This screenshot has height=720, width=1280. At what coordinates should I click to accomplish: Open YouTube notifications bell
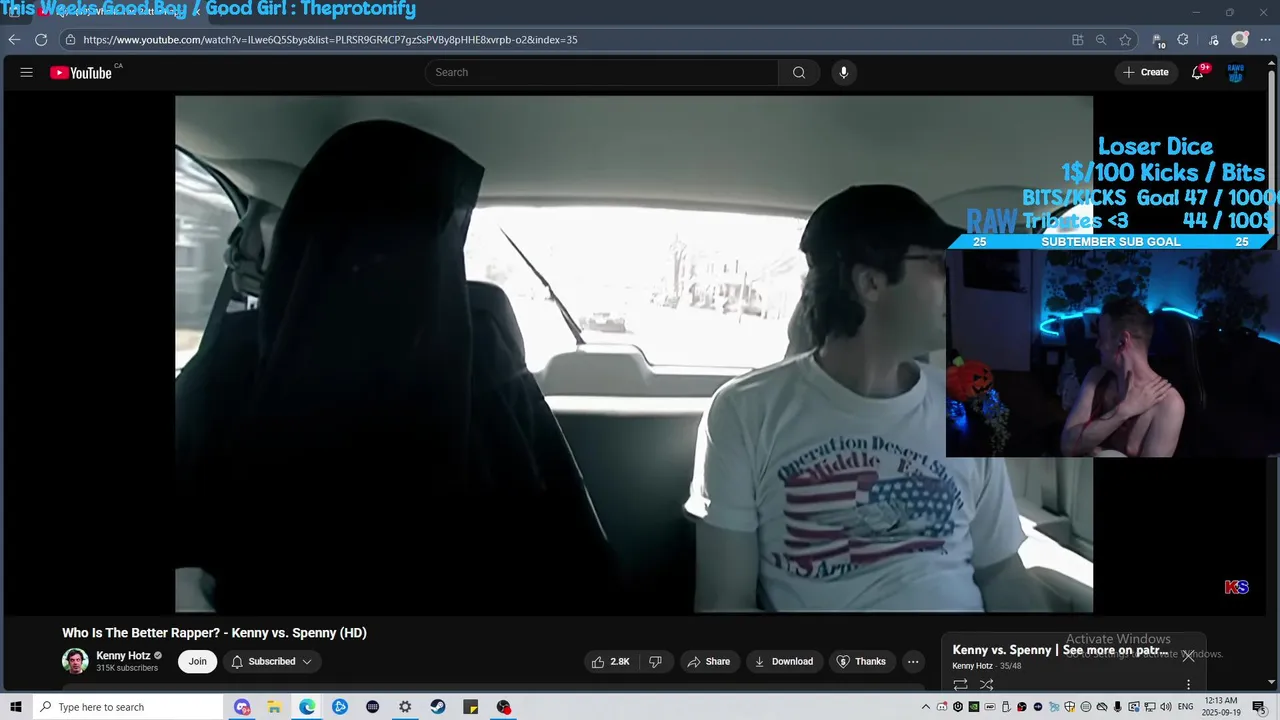tap(1197, 72)
